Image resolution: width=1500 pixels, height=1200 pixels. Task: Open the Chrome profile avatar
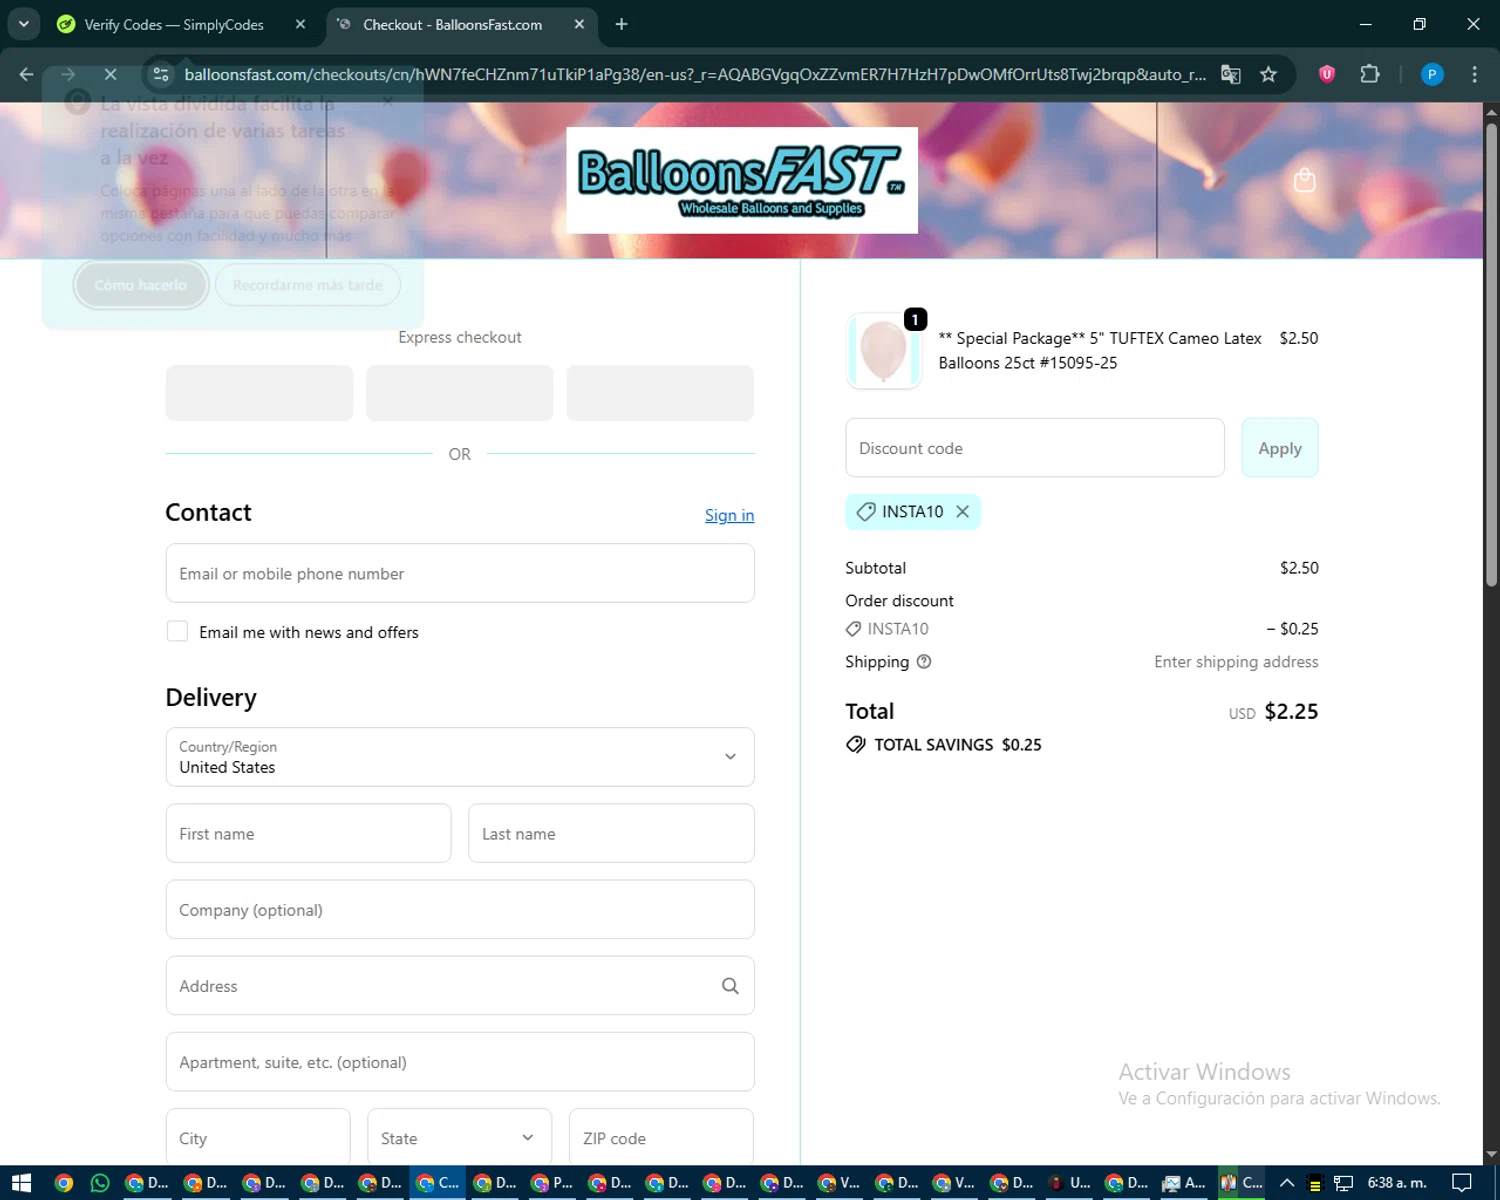click(1432, 74)
